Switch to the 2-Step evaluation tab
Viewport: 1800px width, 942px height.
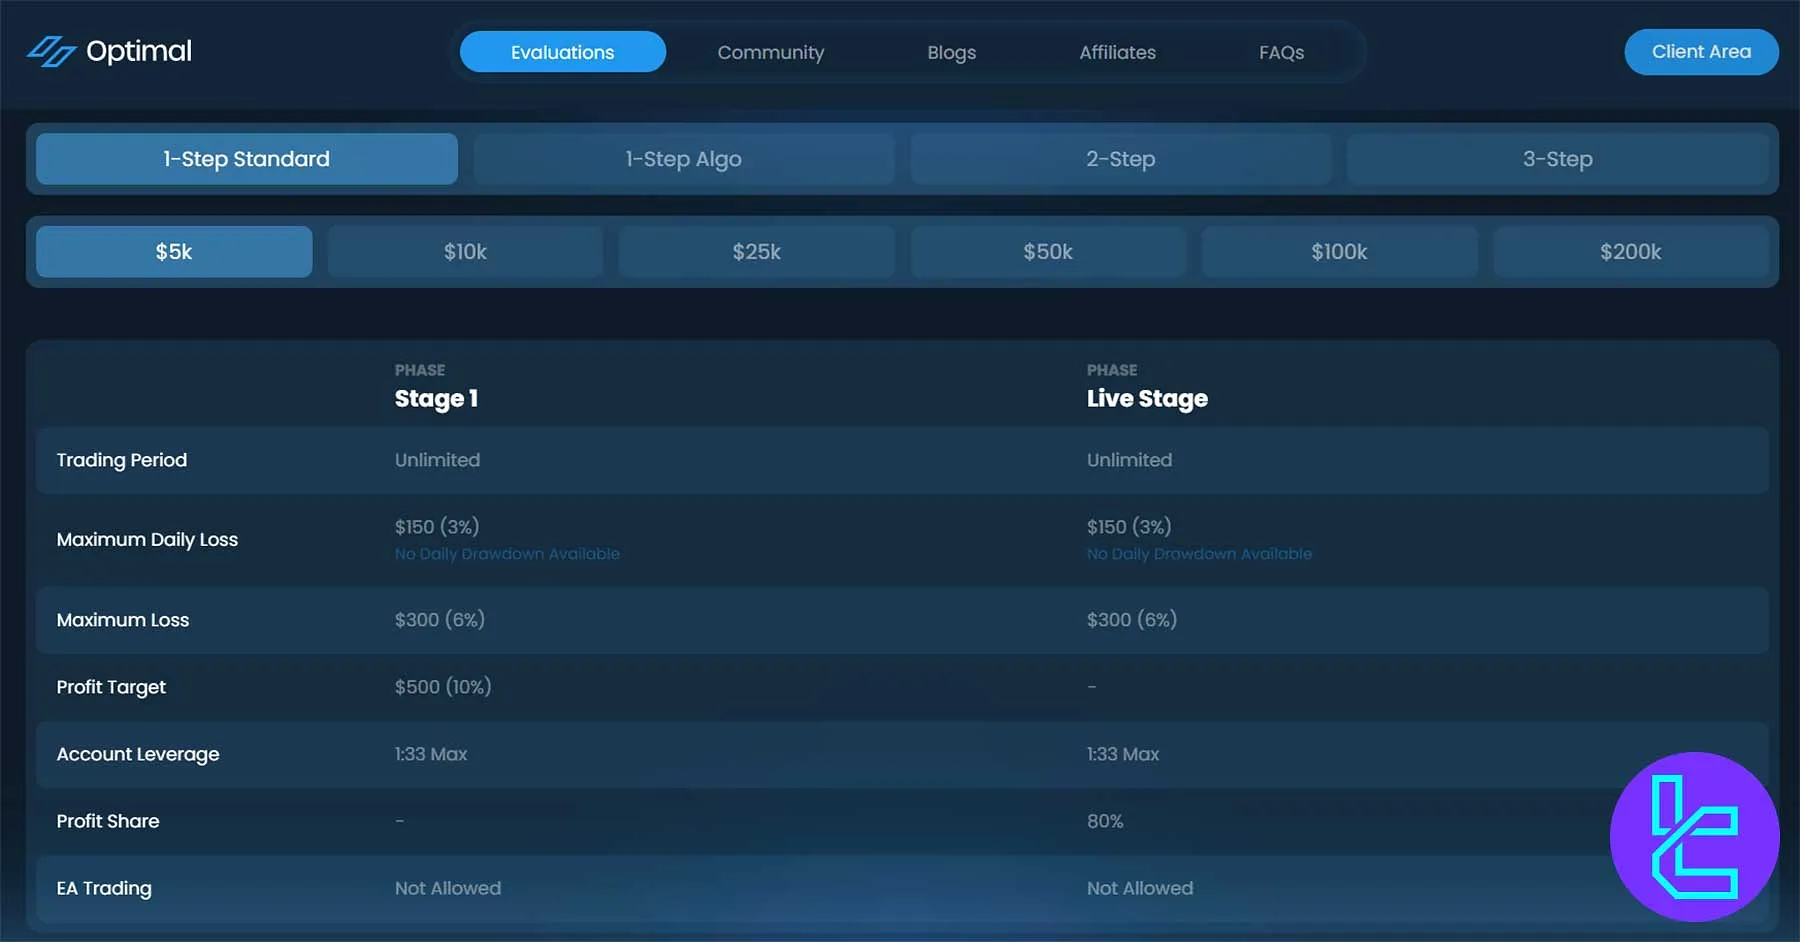[1120, 159]
